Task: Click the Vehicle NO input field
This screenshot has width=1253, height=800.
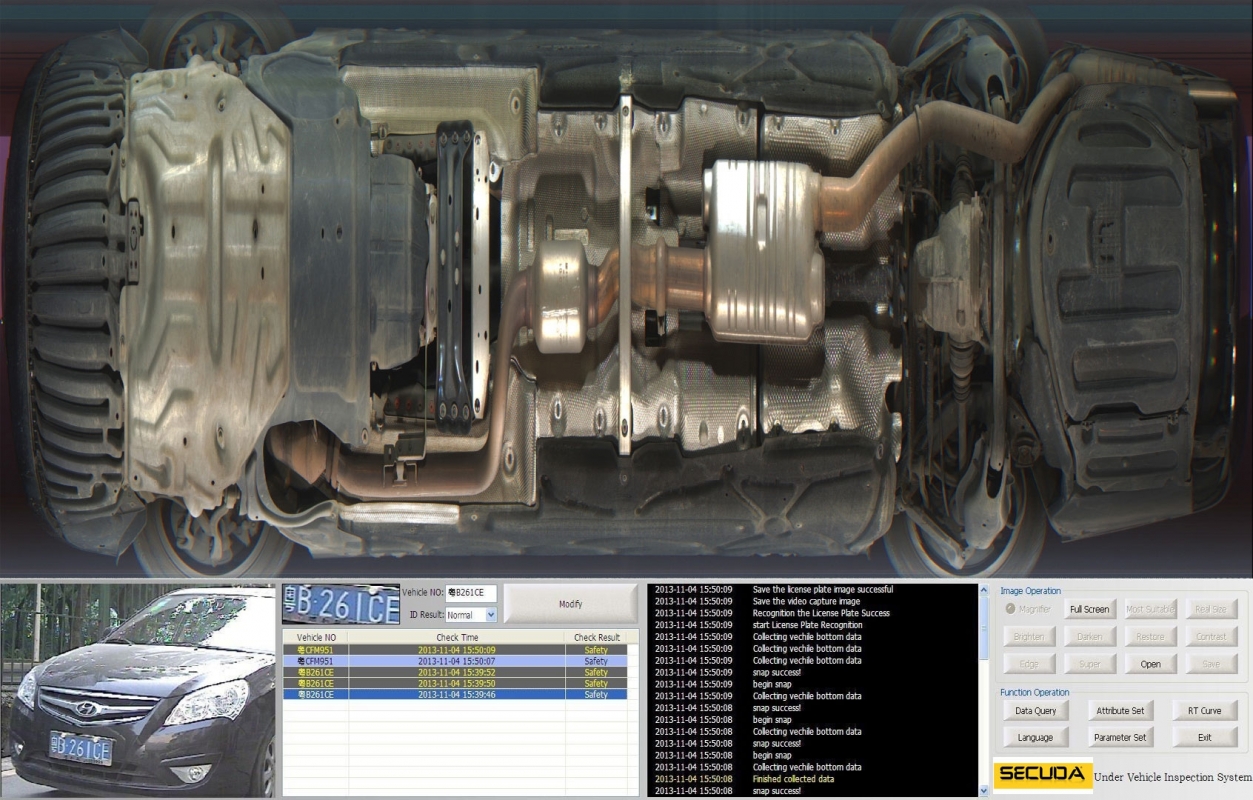Action: (x=471, y=593)
